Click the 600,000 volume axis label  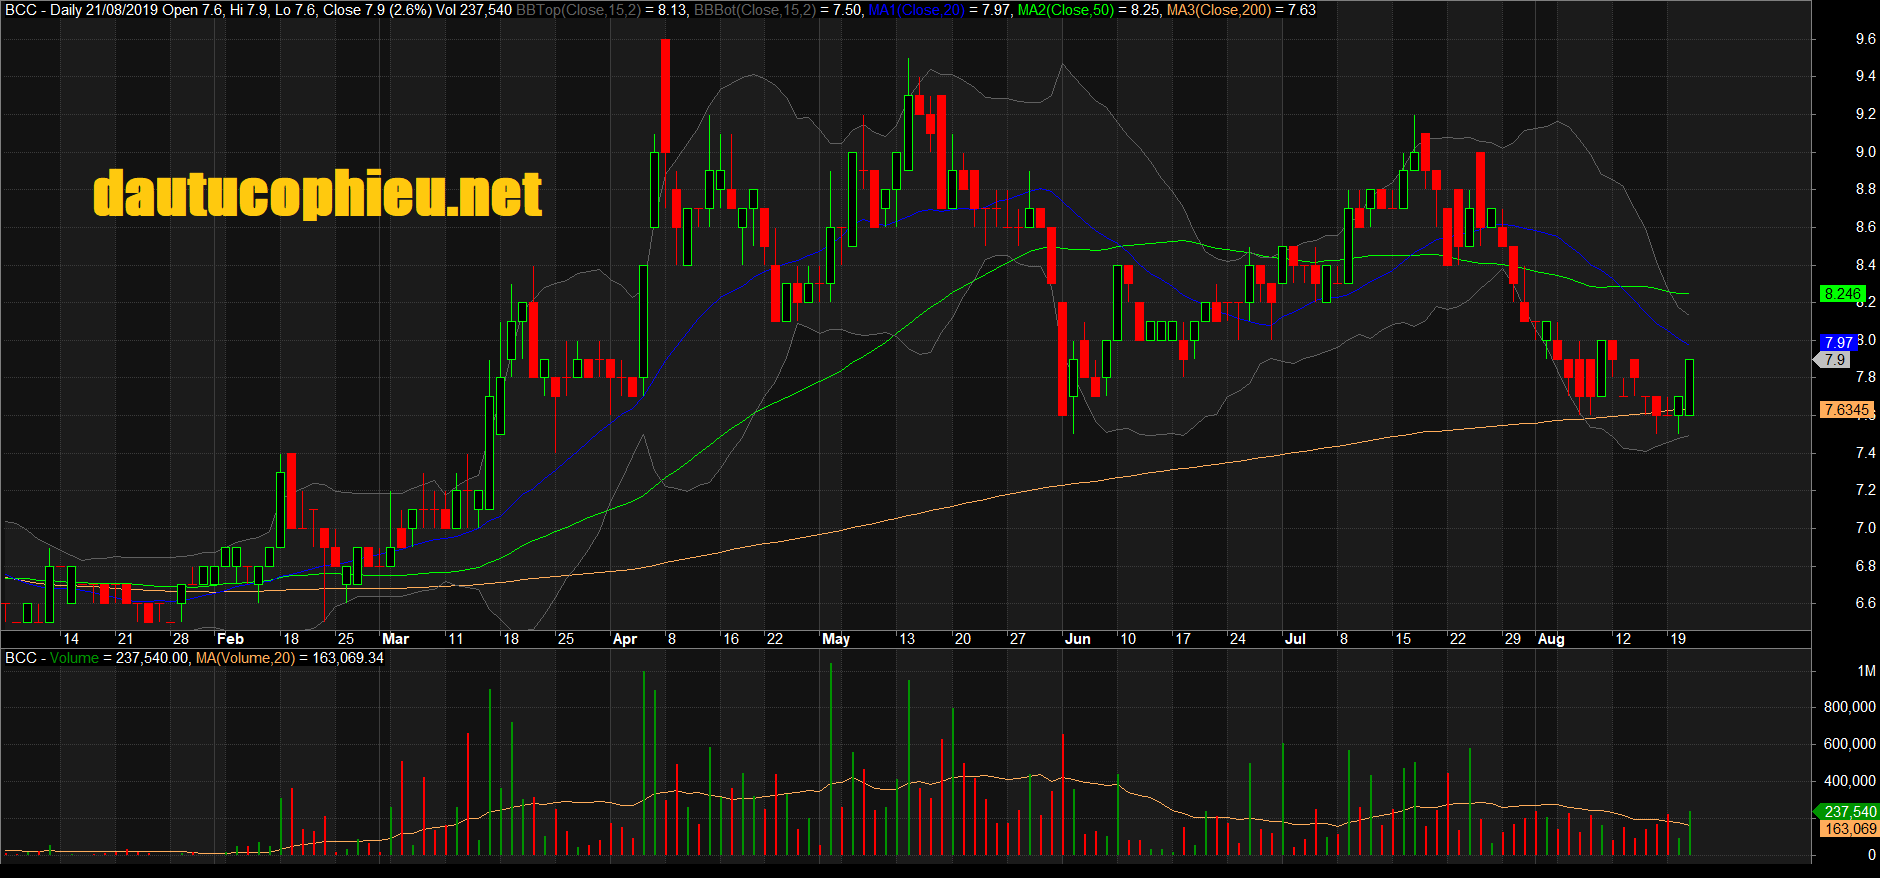pyautogui.click(x=1849, y=744)
